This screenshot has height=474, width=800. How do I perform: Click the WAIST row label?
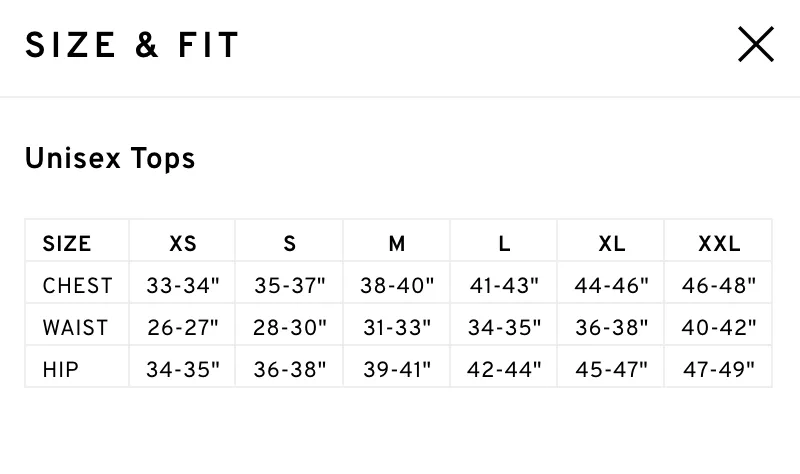tap(76, 328)
